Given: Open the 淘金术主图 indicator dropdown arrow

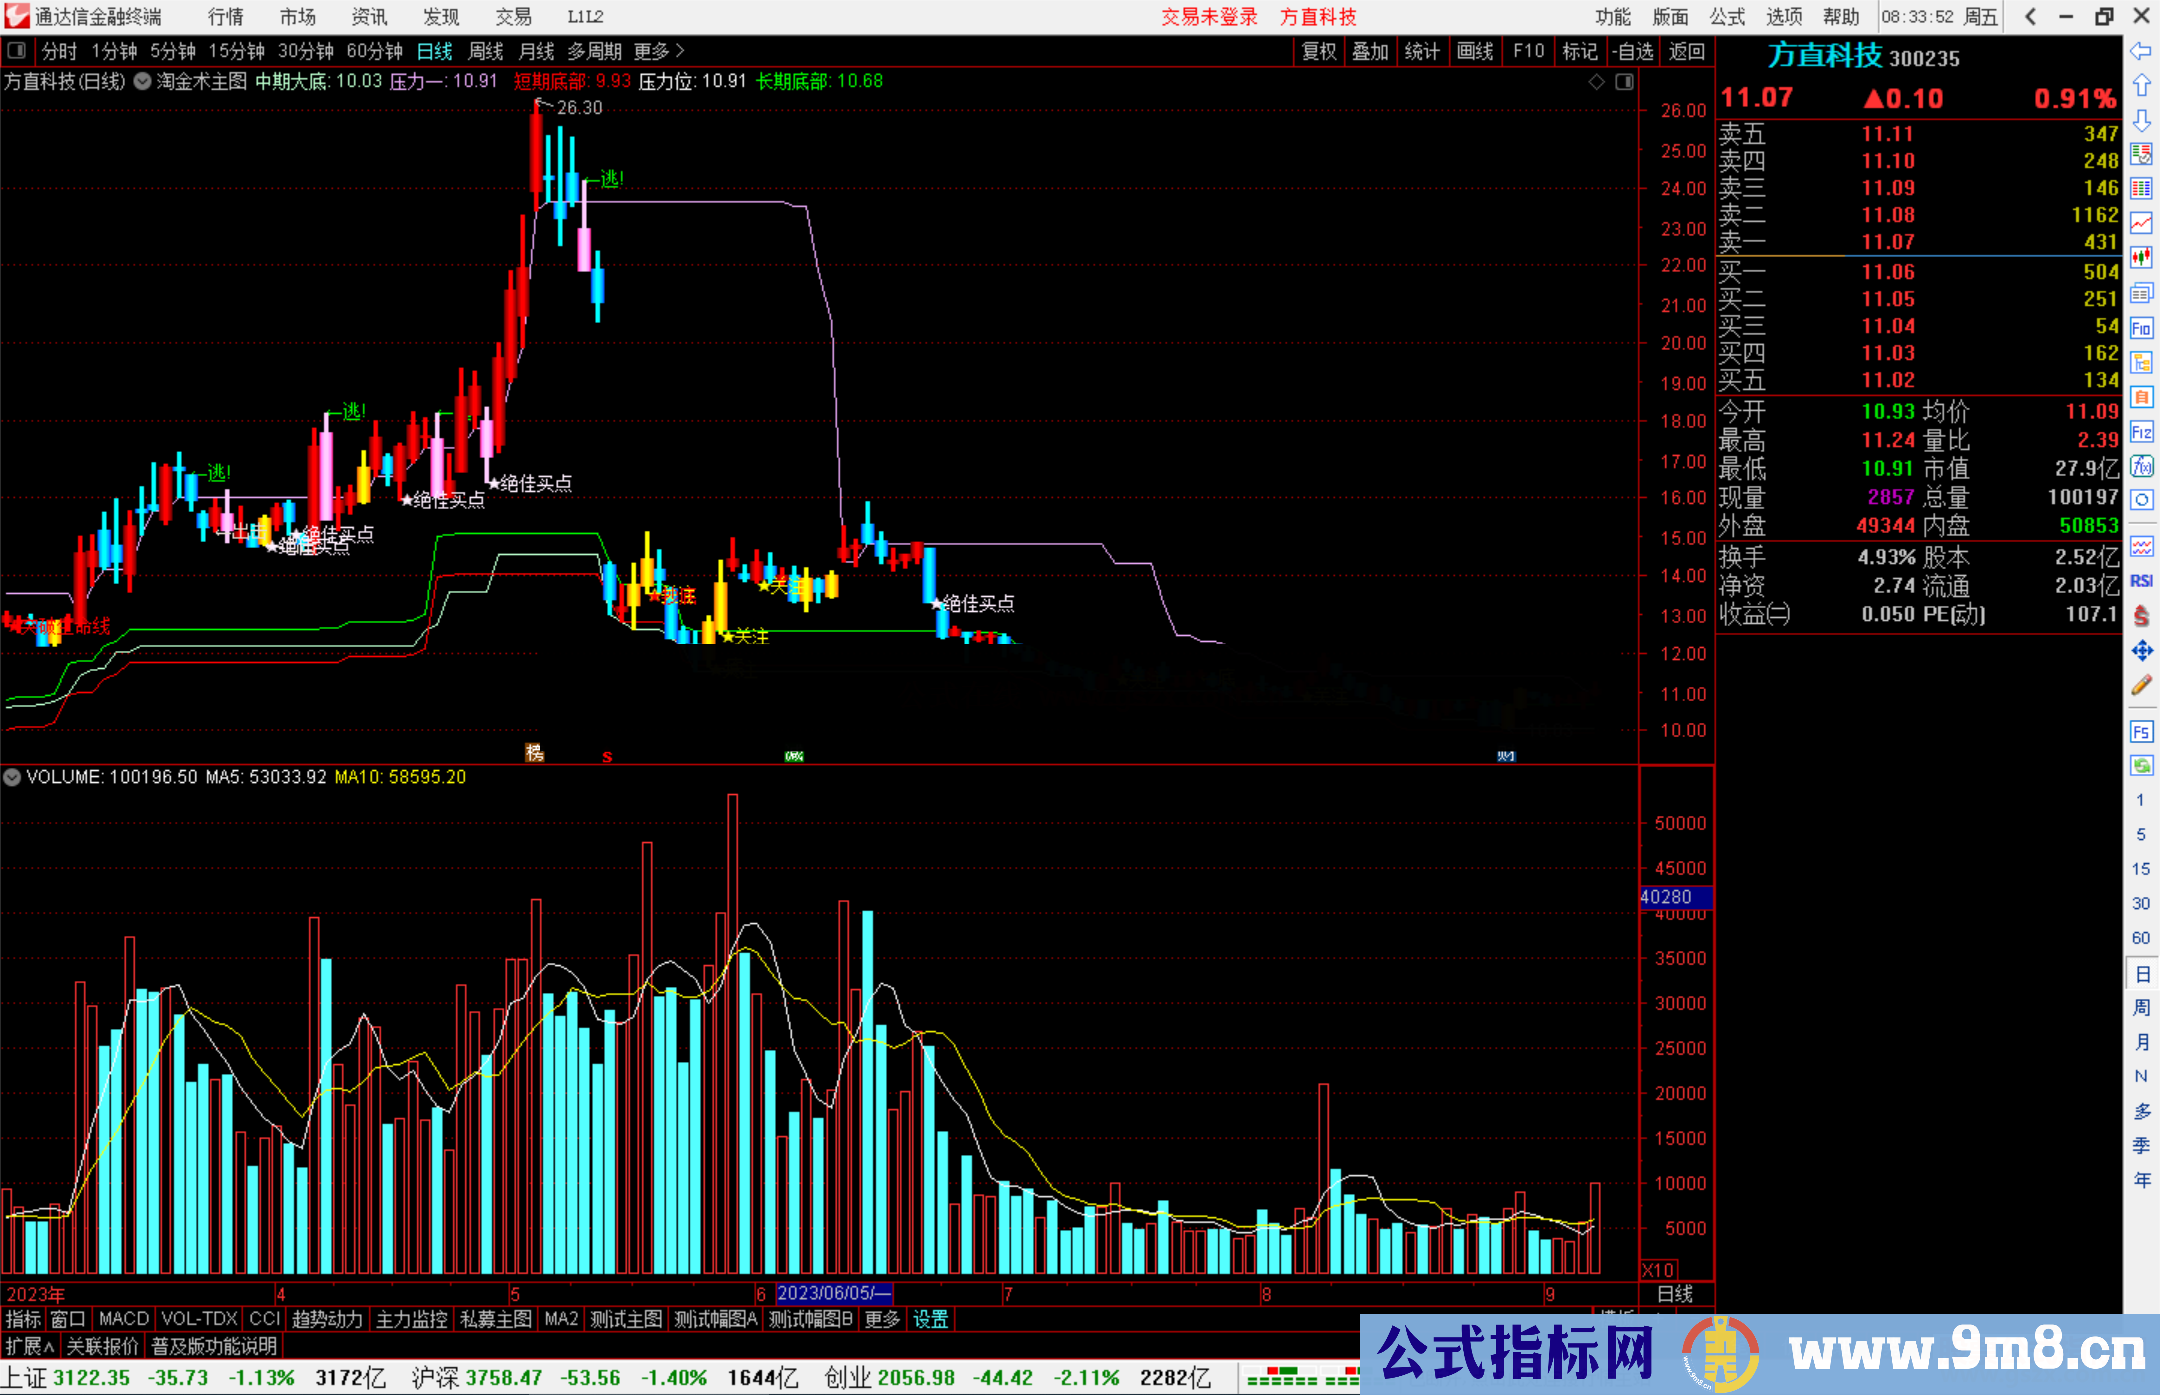Looking at the screenshot, I should click(x=143, y=81).
